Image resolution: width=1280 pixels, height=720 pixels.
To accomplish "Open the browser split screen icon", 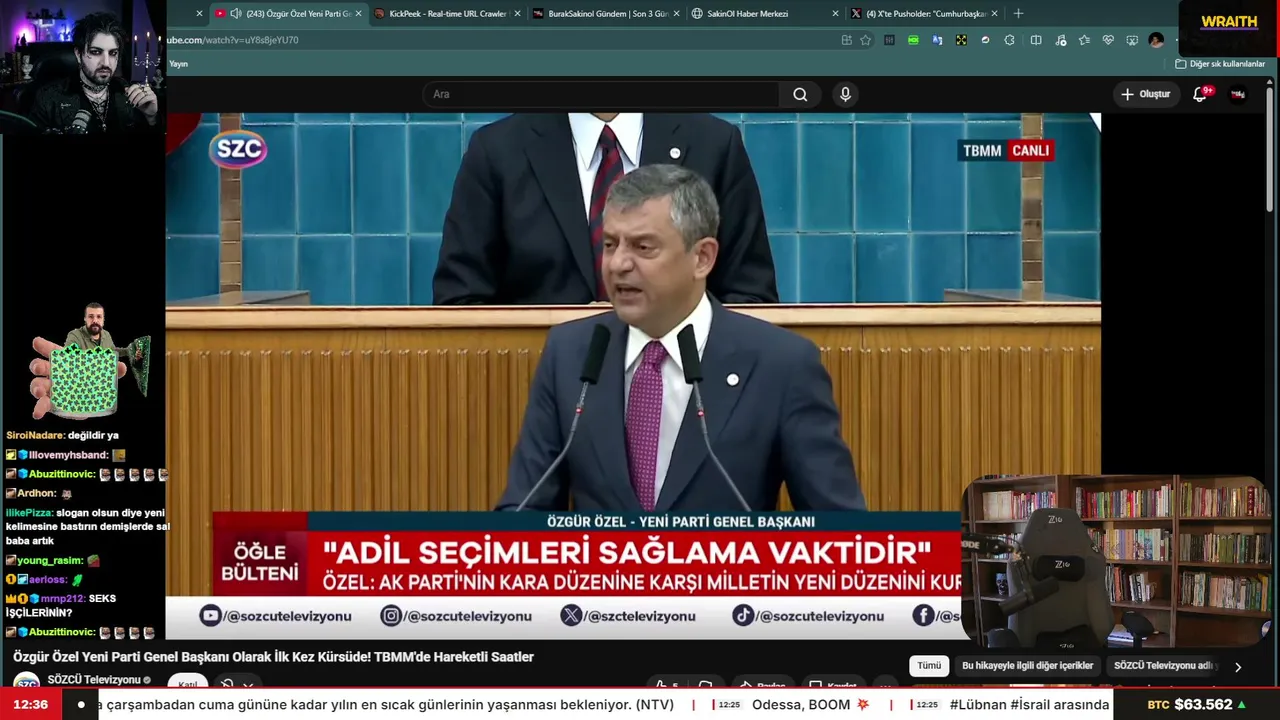I will pyautogui.click(x=1036, y=40).
